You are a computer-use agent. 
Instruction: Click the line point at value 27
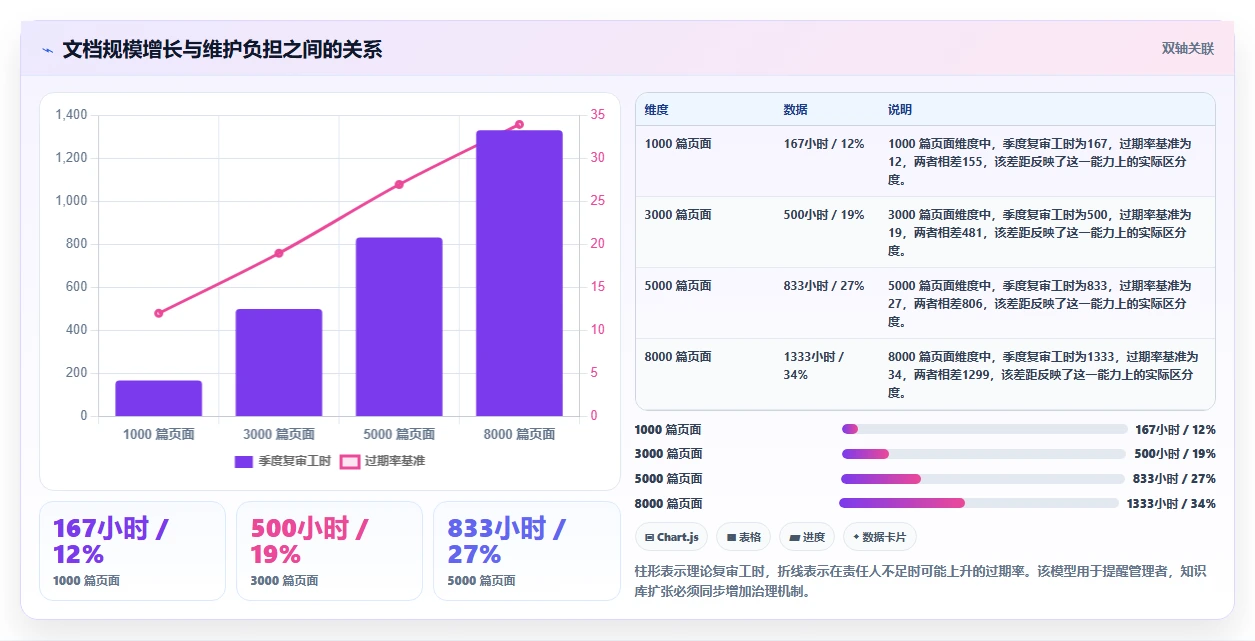coord(399,184)
